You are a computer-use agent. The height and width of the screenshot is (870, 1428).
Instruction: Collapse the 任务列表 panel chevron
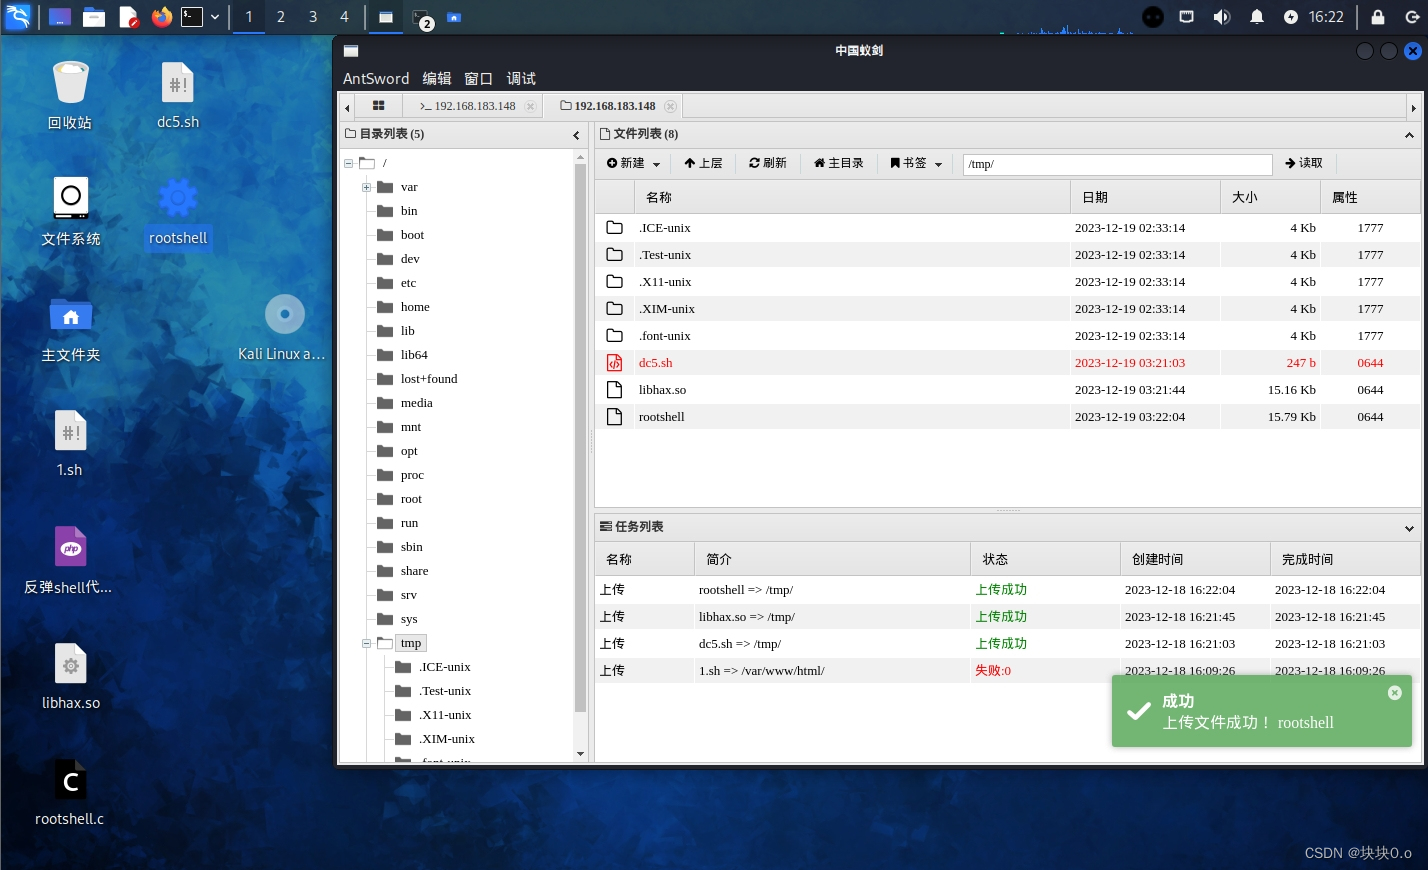tap(1409, 528)
